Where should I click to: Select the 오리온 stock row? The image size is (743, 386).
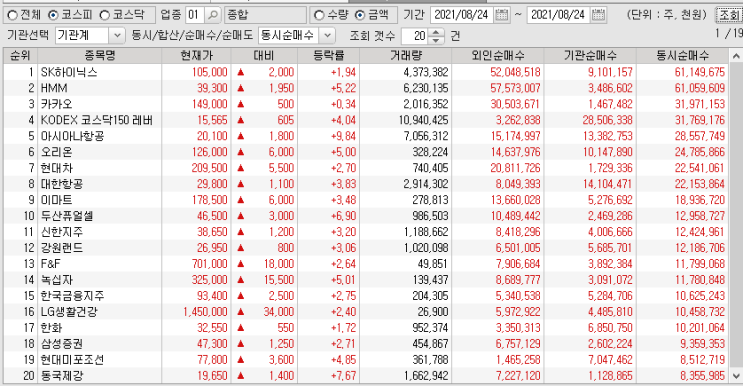[x=366, y=152]
